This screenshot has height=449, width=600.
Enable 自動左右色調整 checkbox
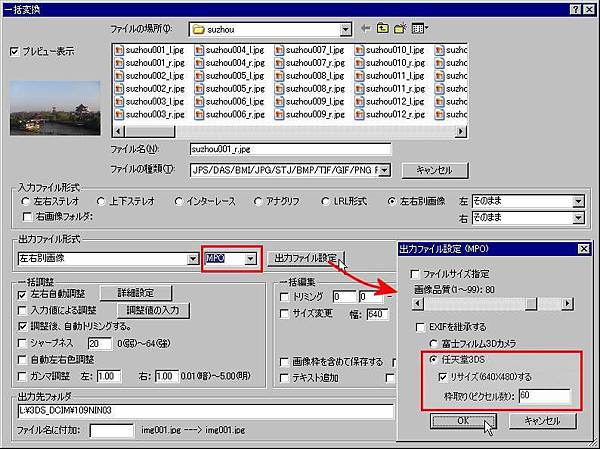(22, 360)
